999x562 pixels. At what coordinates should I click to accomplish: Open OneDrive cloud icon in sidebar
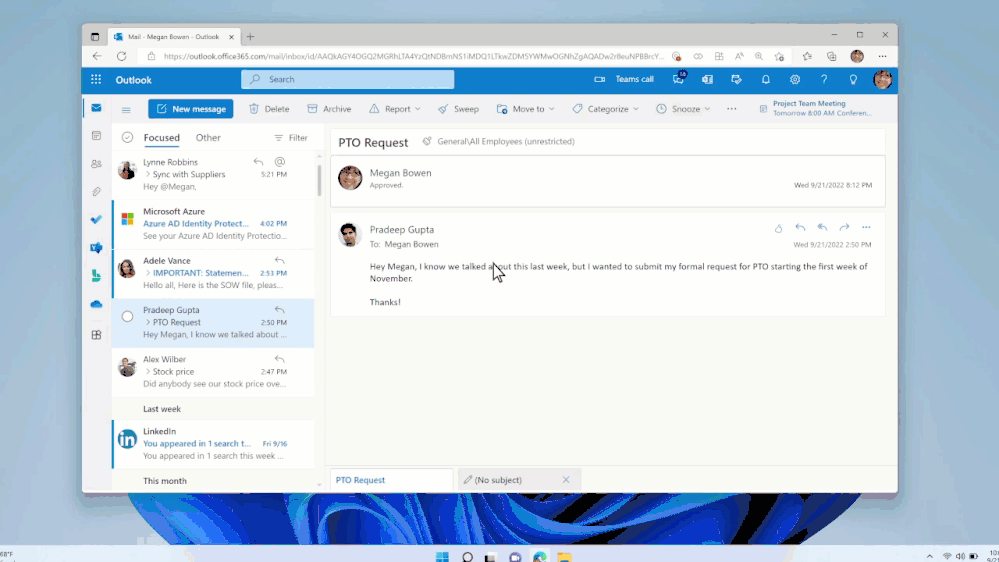point(96,305)
